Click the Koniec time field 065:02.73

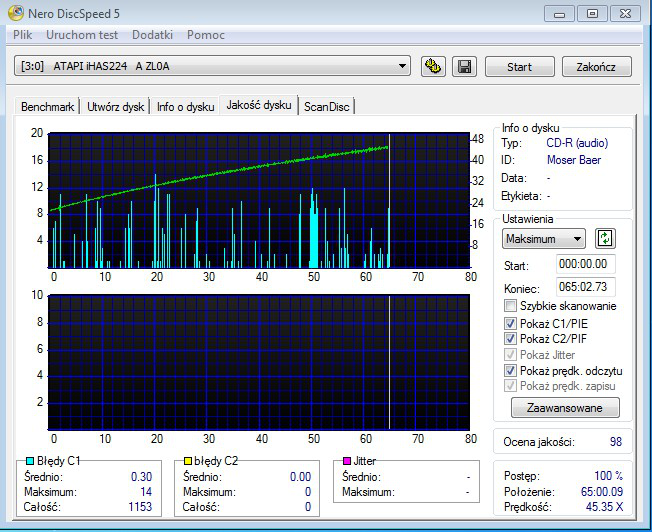click(x=585, y=287)
